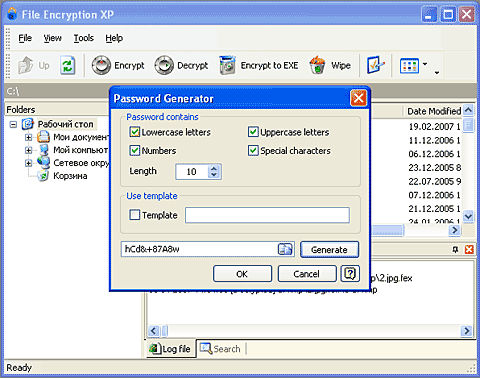Toggle the Numbers checkbox
480x378 pixels.
(x=135, y=150)
